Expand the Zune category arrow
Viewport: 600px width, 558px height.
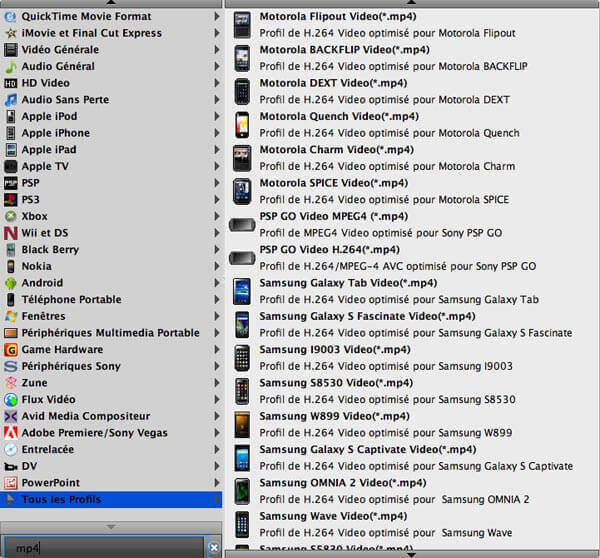216,383
